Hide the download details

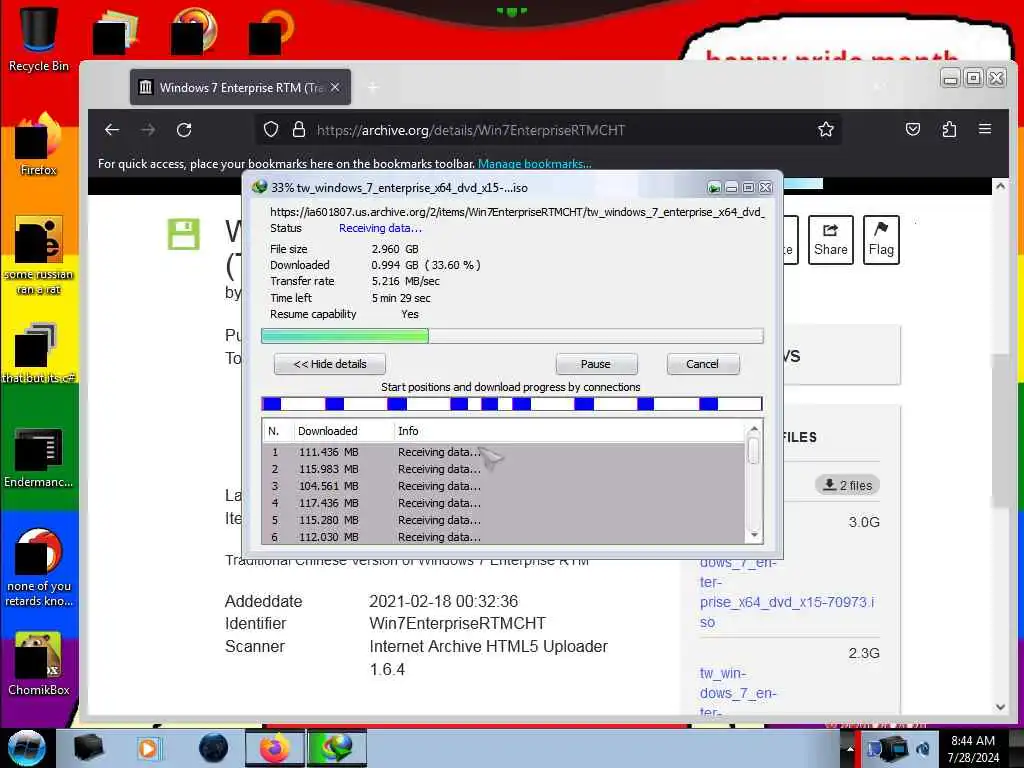pyautogui.click(x=330, y=364)
